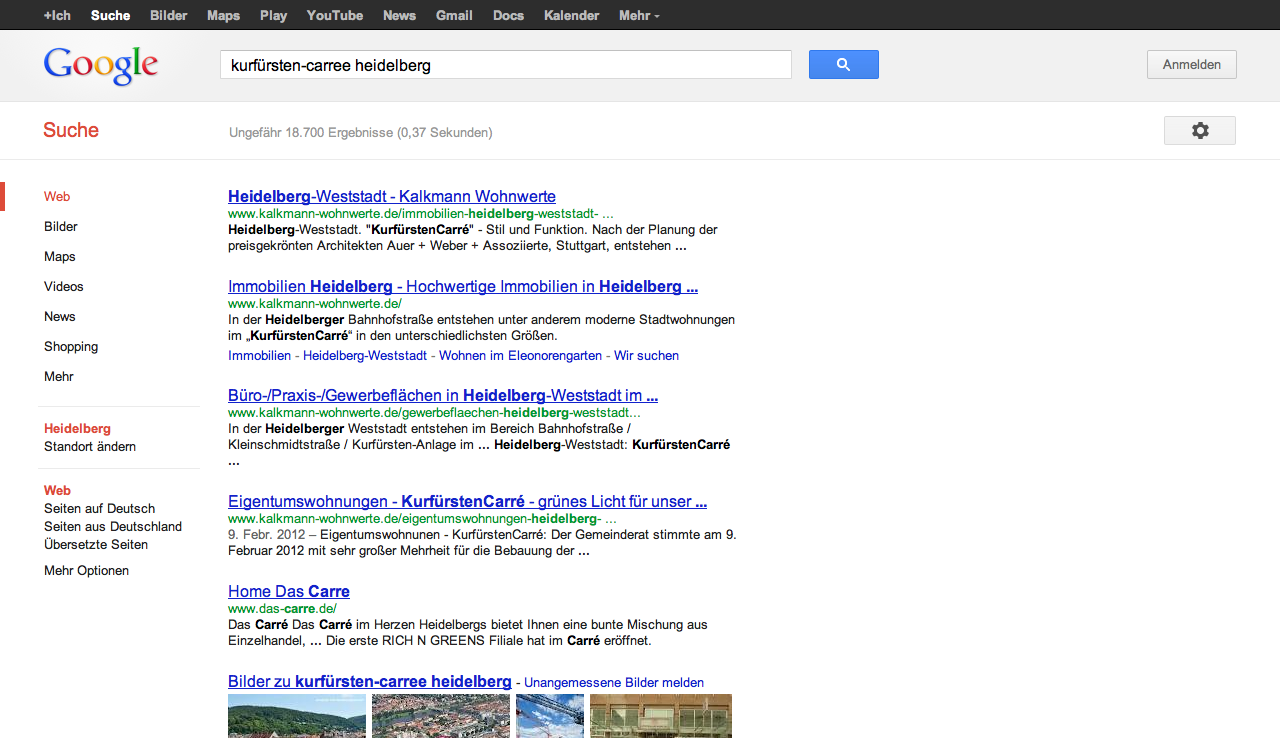
Task: Focus the search field with kurfürsten-carree heidelberg
Action: [506, 64]
